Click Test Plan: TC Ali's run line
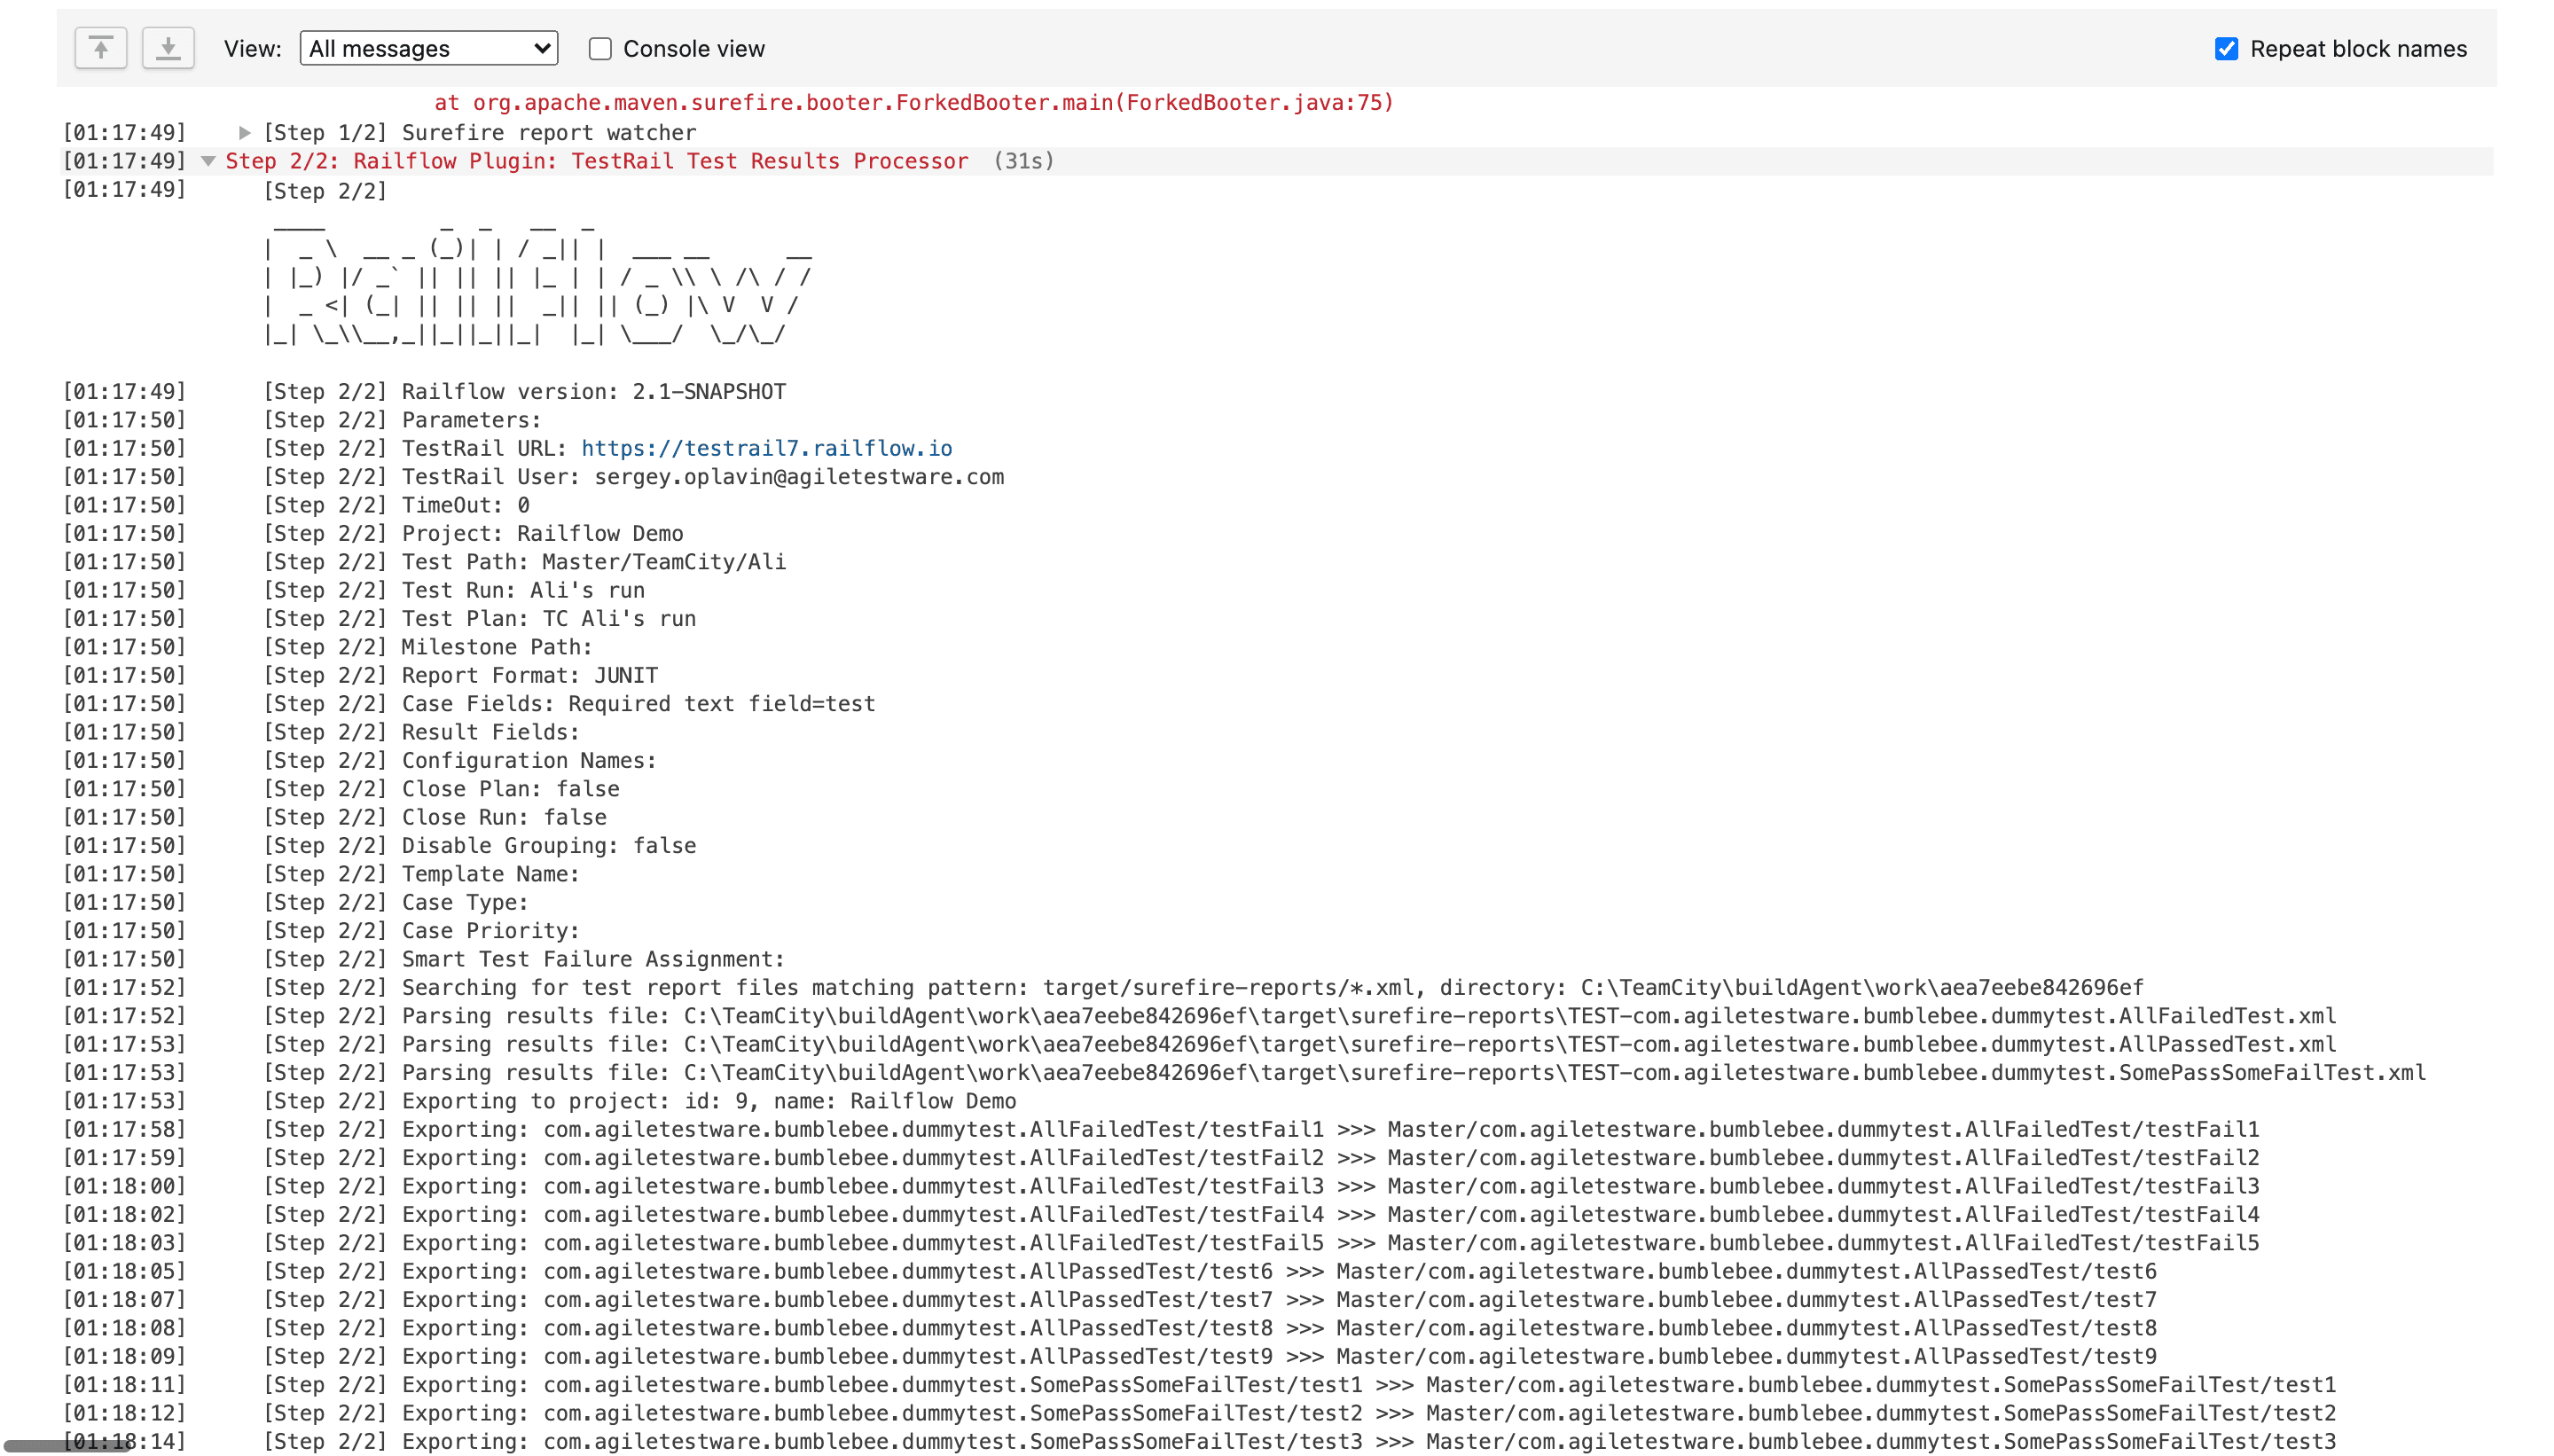 549,619
